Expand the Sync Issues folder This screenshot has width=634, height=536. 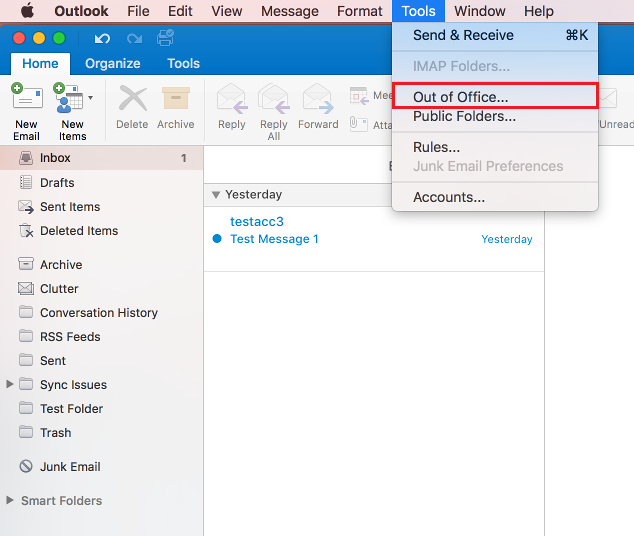10,384
